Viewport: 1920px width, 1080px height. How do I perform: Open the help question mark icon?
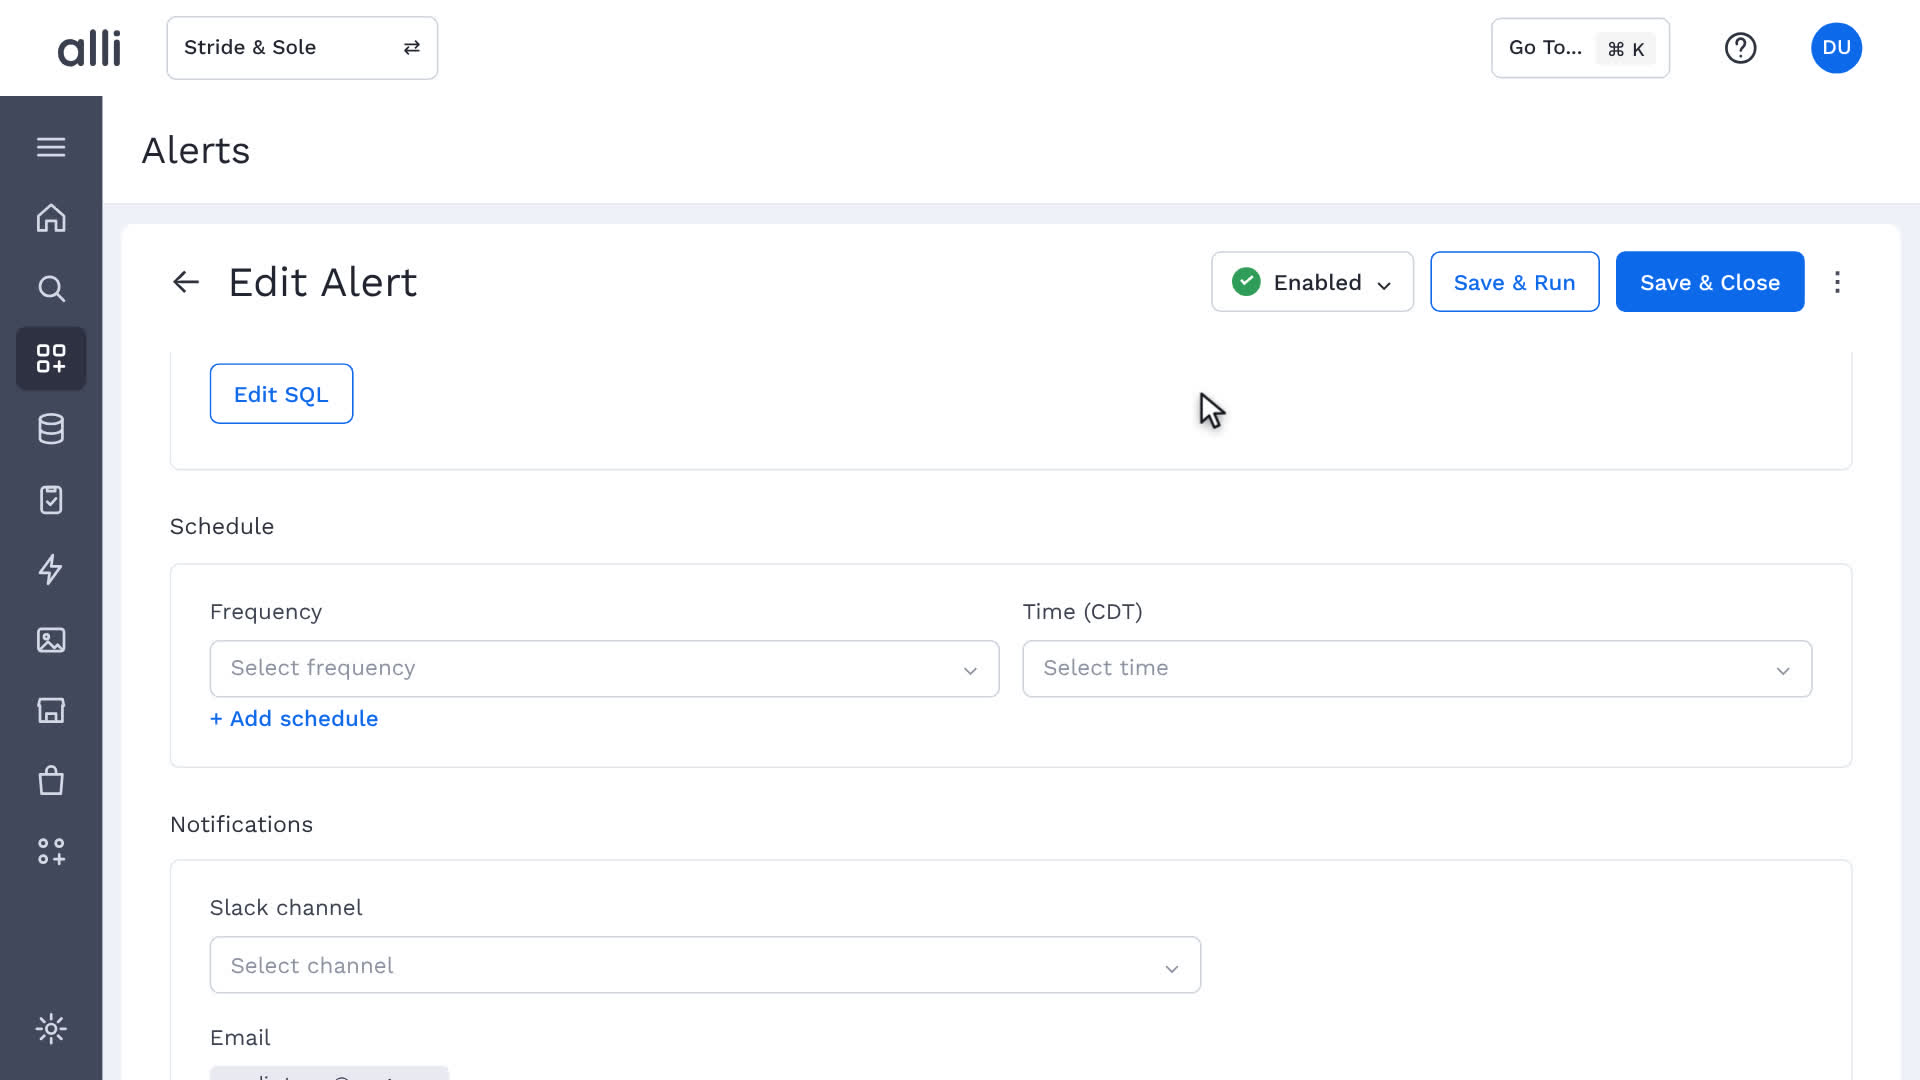[x=1740, y=48]
